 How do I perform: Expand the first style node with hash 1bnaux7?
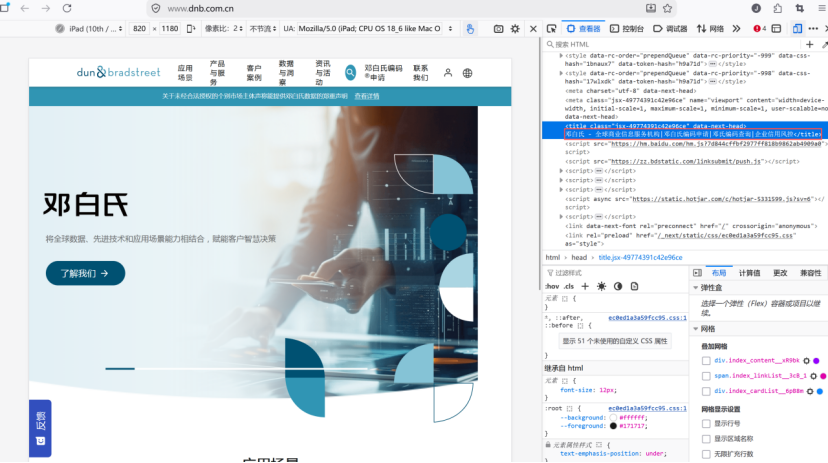561,55
